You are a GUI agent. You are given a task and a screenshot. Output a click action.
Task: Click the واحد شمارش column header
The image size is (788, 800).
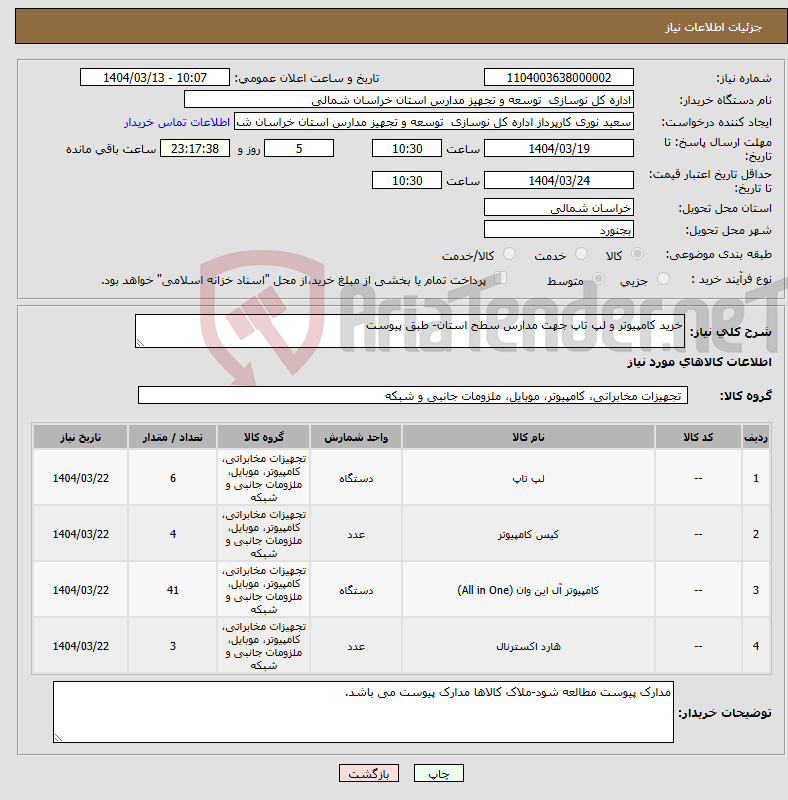tap(356, 437)
